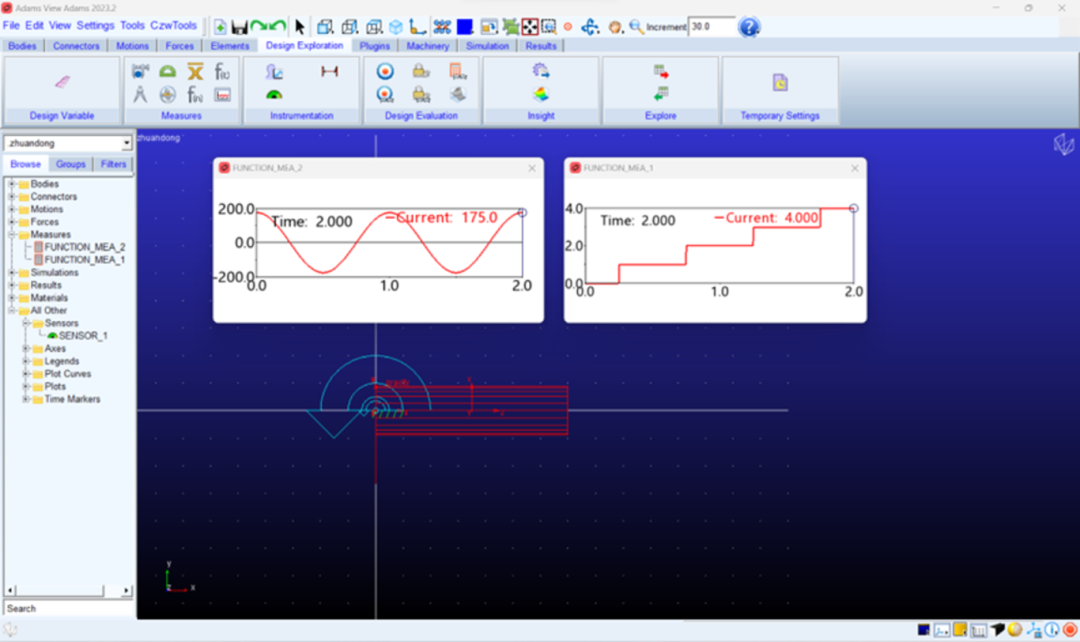Click the browser horizontal scrollbar right arrow
The width and height of the screenshot is (1080, 642).
126,590
